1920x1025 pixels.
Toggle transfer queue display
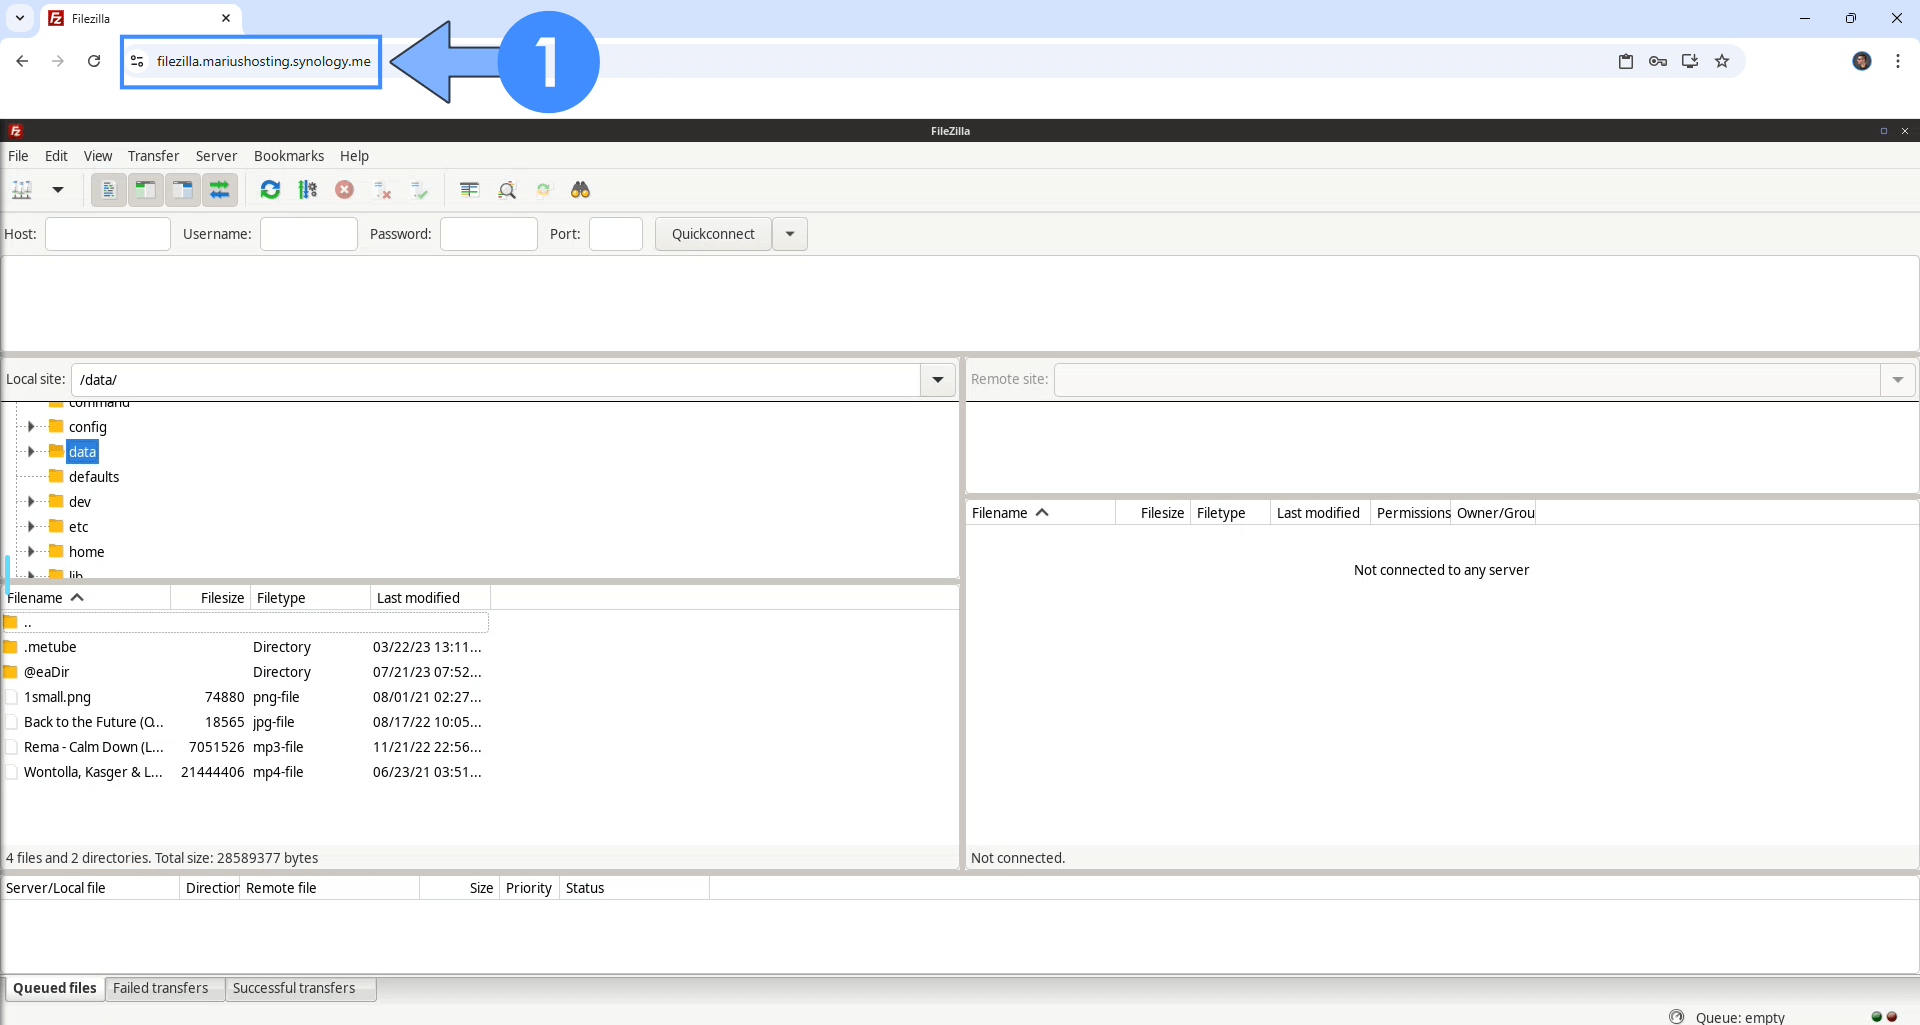pyautogui.click(x=220, y=190)
